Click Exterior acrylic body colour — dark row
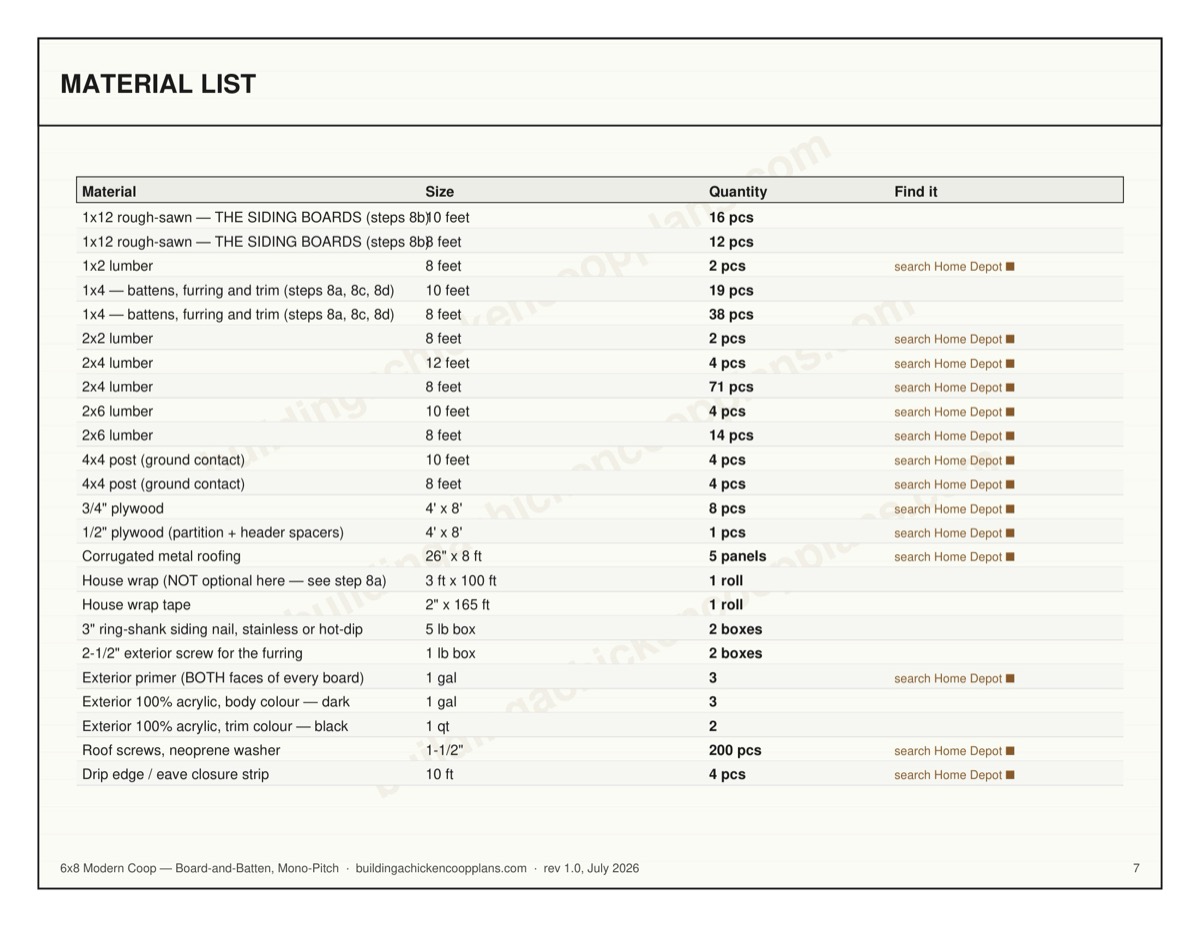The height and width of the screenshot is (927, 1200). 216,701
